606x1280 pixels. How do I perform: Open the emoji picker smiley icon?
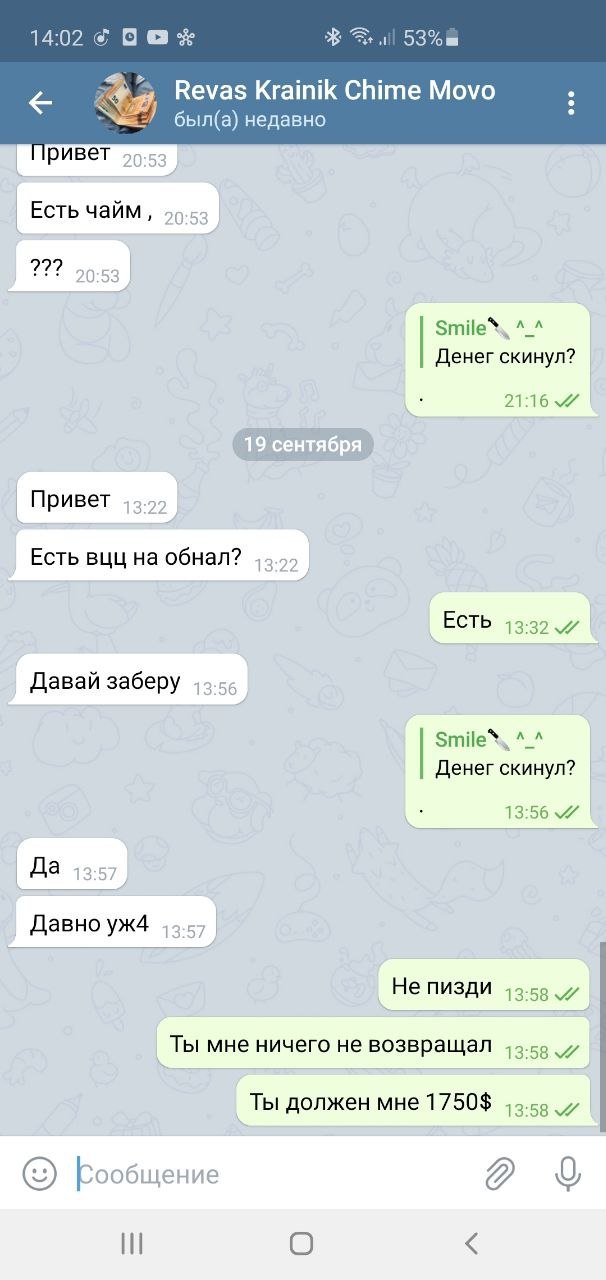39,1173
